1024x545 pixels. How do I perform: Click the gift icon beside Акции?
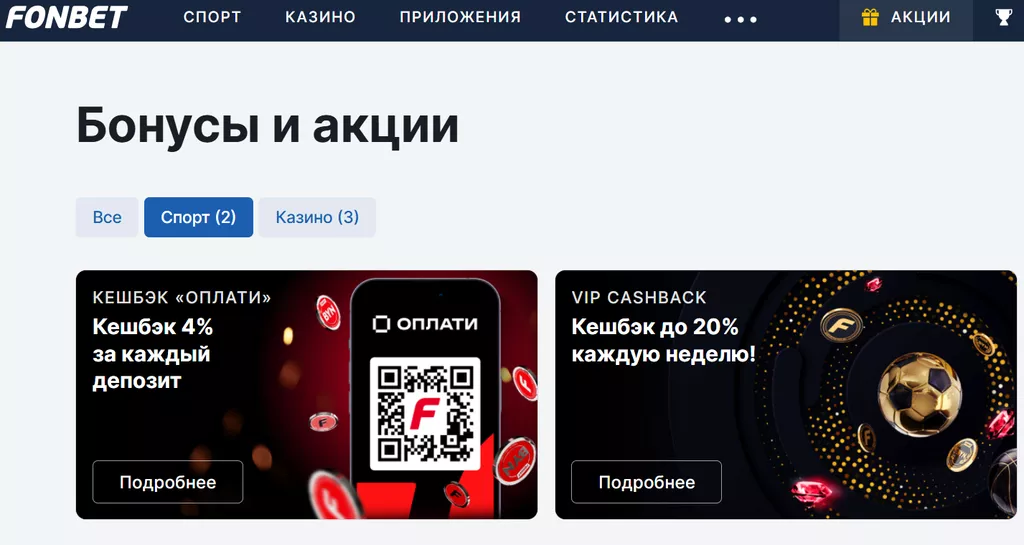coord(870,17)
